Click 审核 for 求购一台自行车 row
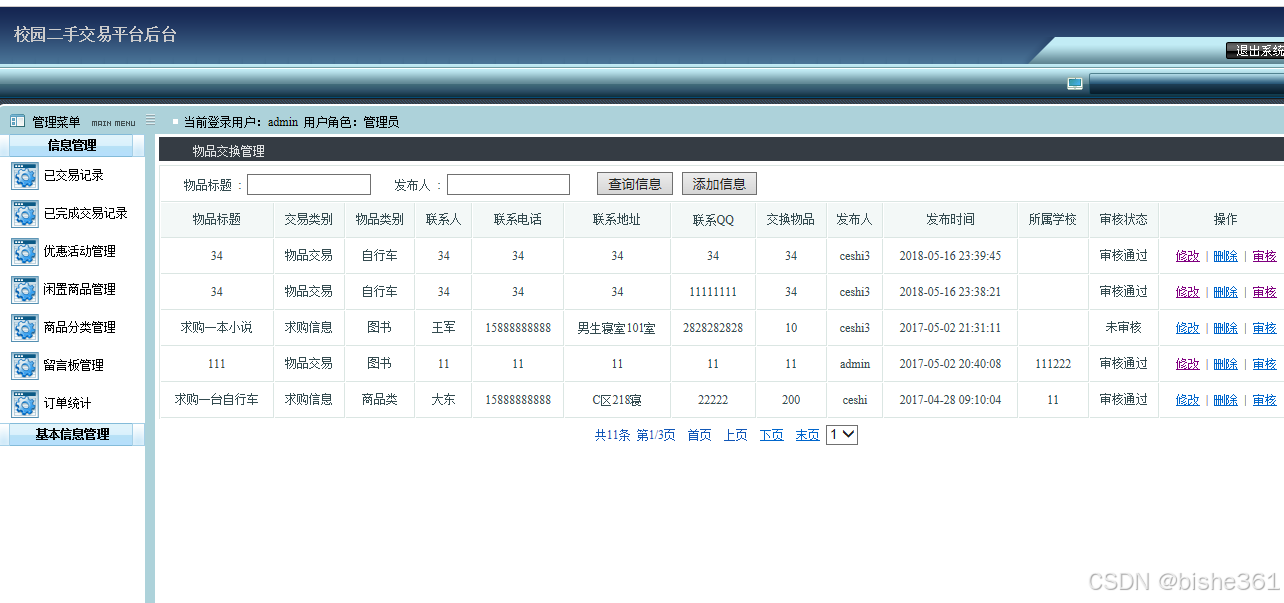The height and width of the screenshot is (603, 1284). [x=1264, y=400]
